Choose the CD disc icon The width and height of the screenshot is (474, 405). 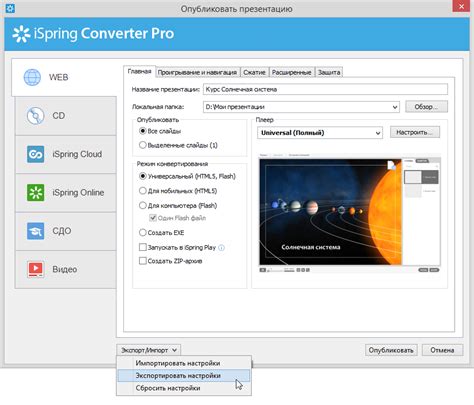click(x=35, y=116)
